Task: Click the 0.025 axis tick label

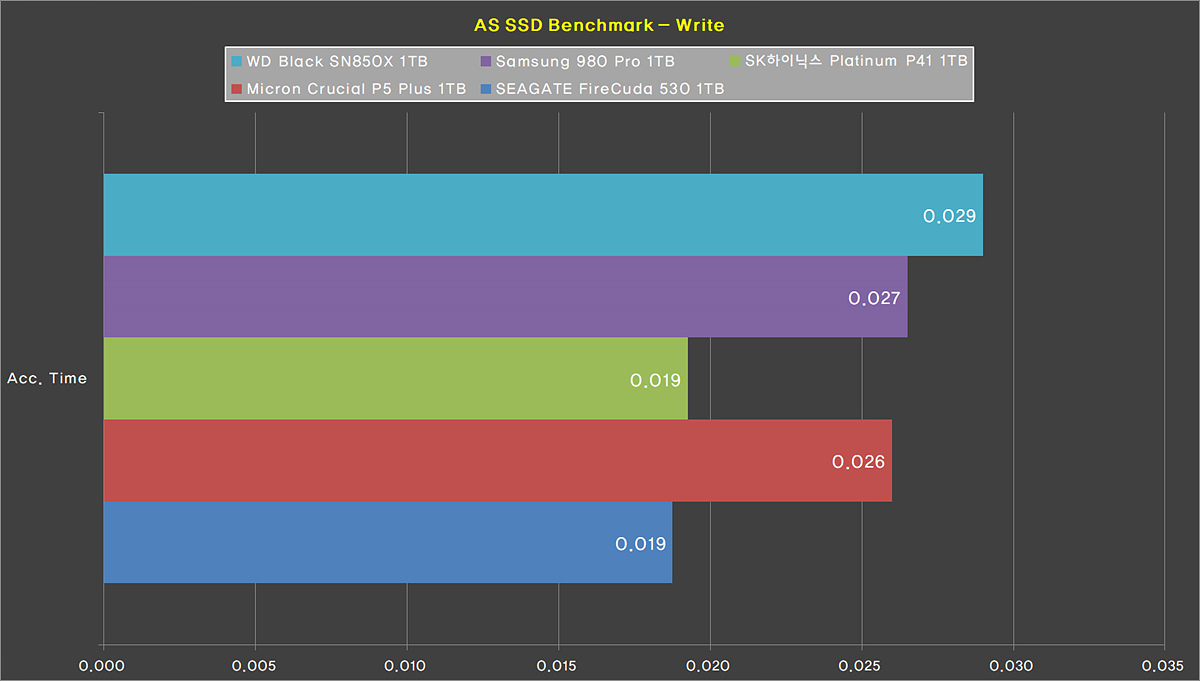Action: [x=862, y=665]
